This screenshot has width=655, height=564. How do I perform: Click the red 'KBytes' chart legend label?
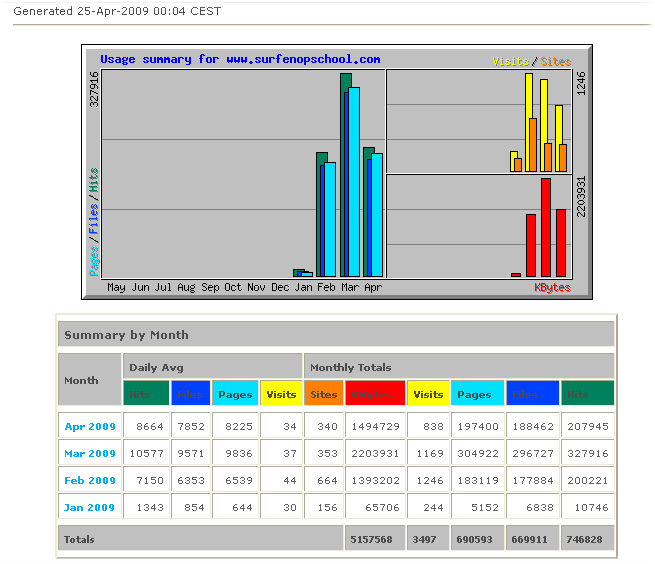(552, 287)
